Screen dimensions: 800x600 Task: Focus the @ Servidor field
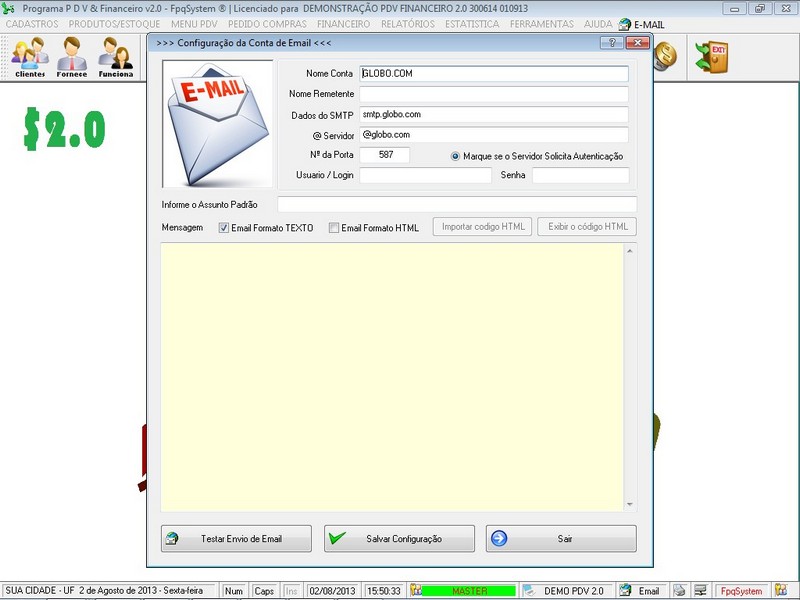494,135
